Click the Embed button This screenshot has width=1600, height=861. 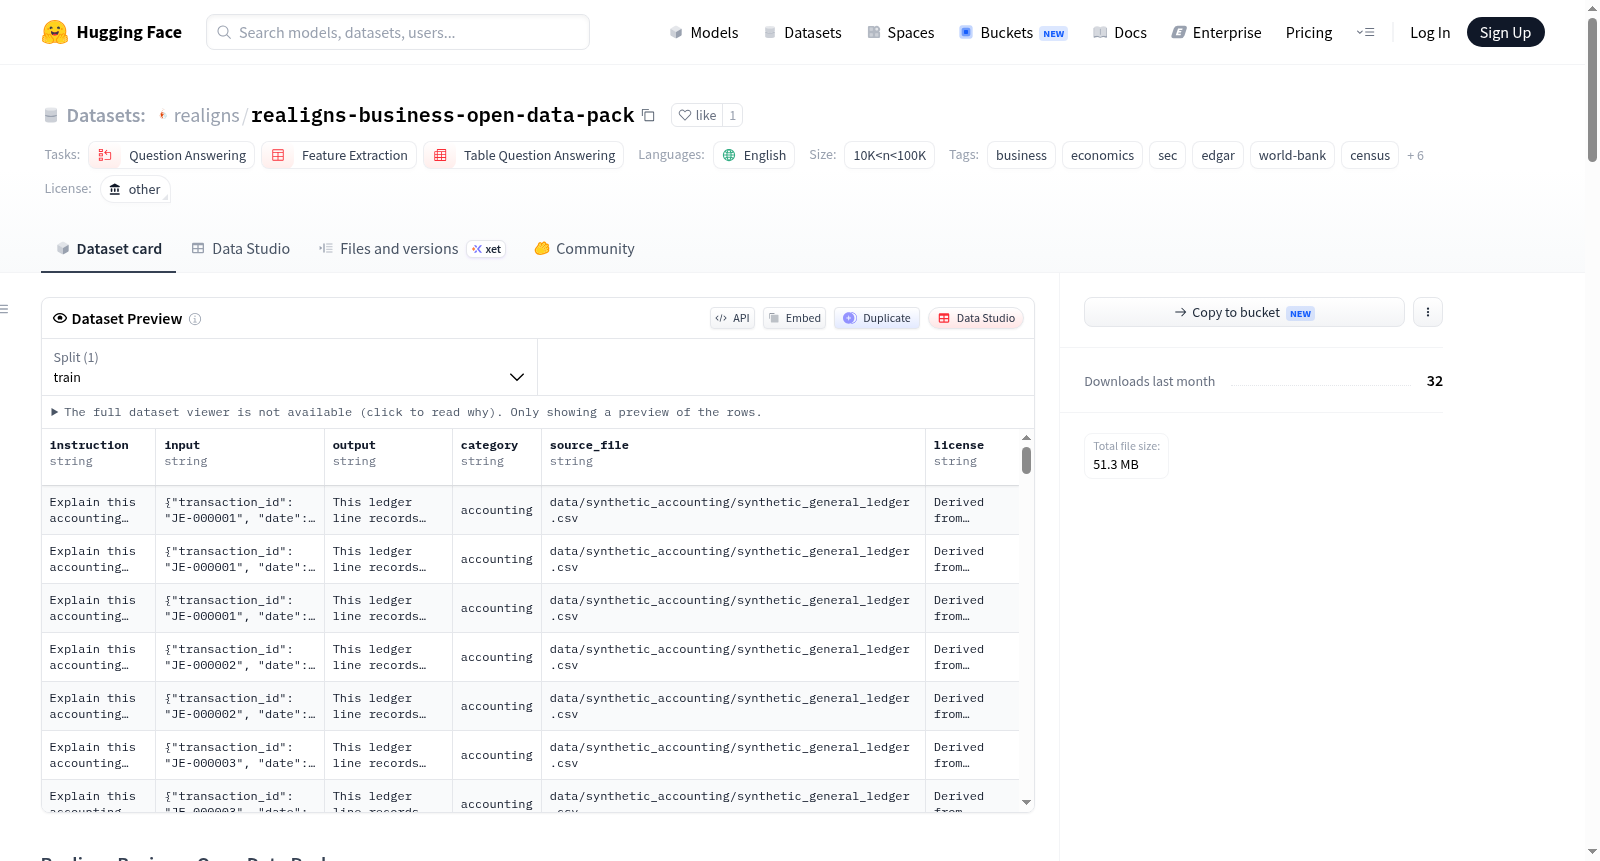point(794,318)
